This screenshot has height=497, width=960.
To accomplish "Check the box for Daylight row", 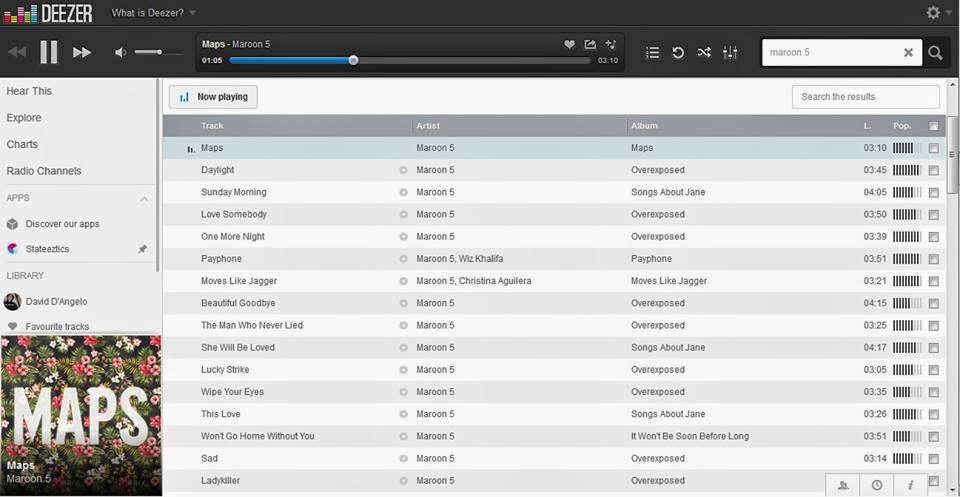I will pyautogui.click(x=933, y=170).
